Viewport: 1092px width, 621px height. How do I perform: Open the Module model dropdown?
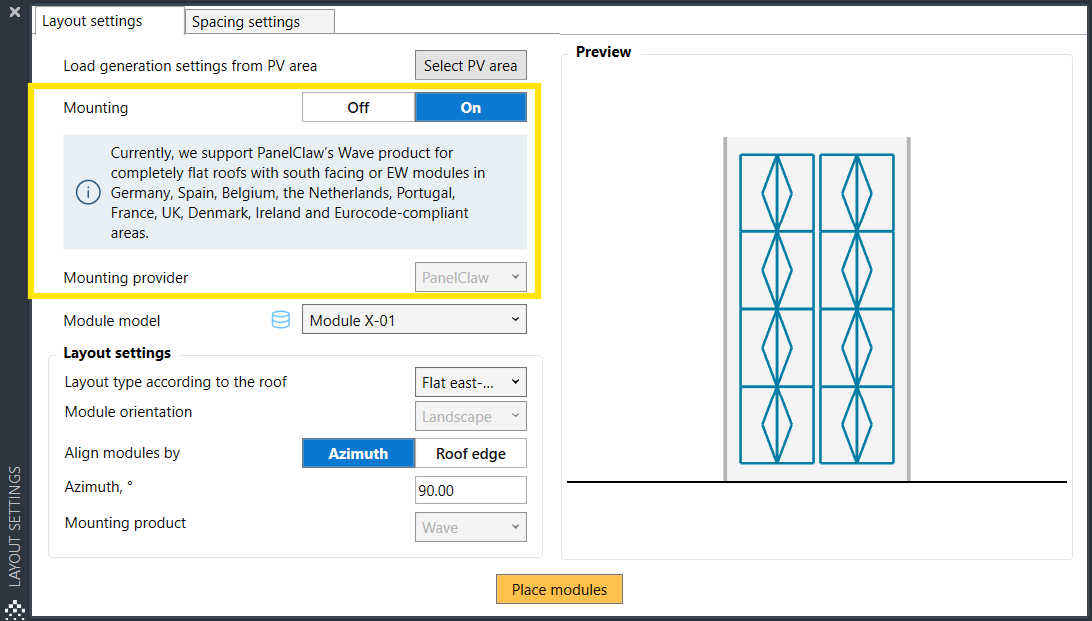[414, 320]
